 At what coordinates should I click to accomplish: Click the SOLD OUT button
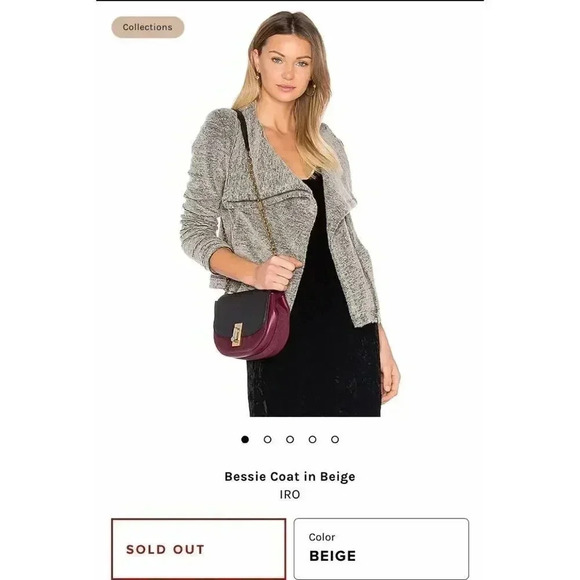tap(199, 549)
